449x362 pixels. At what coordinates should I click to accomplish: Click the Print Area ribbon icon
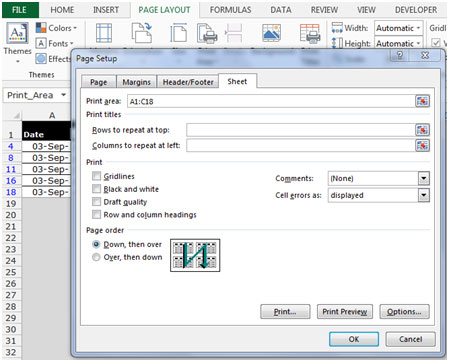[x=207, y=33]
